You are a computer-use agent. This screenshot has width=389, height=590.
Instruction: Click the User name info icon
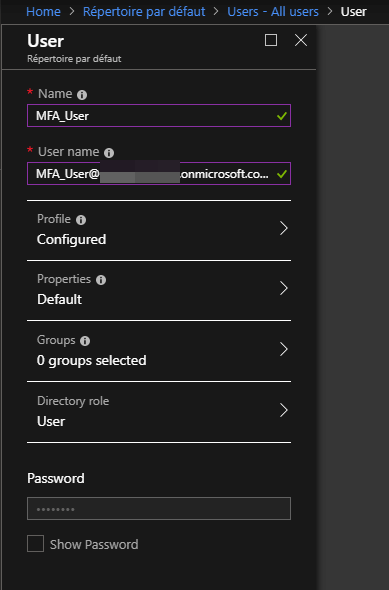[x=109, y=153]
